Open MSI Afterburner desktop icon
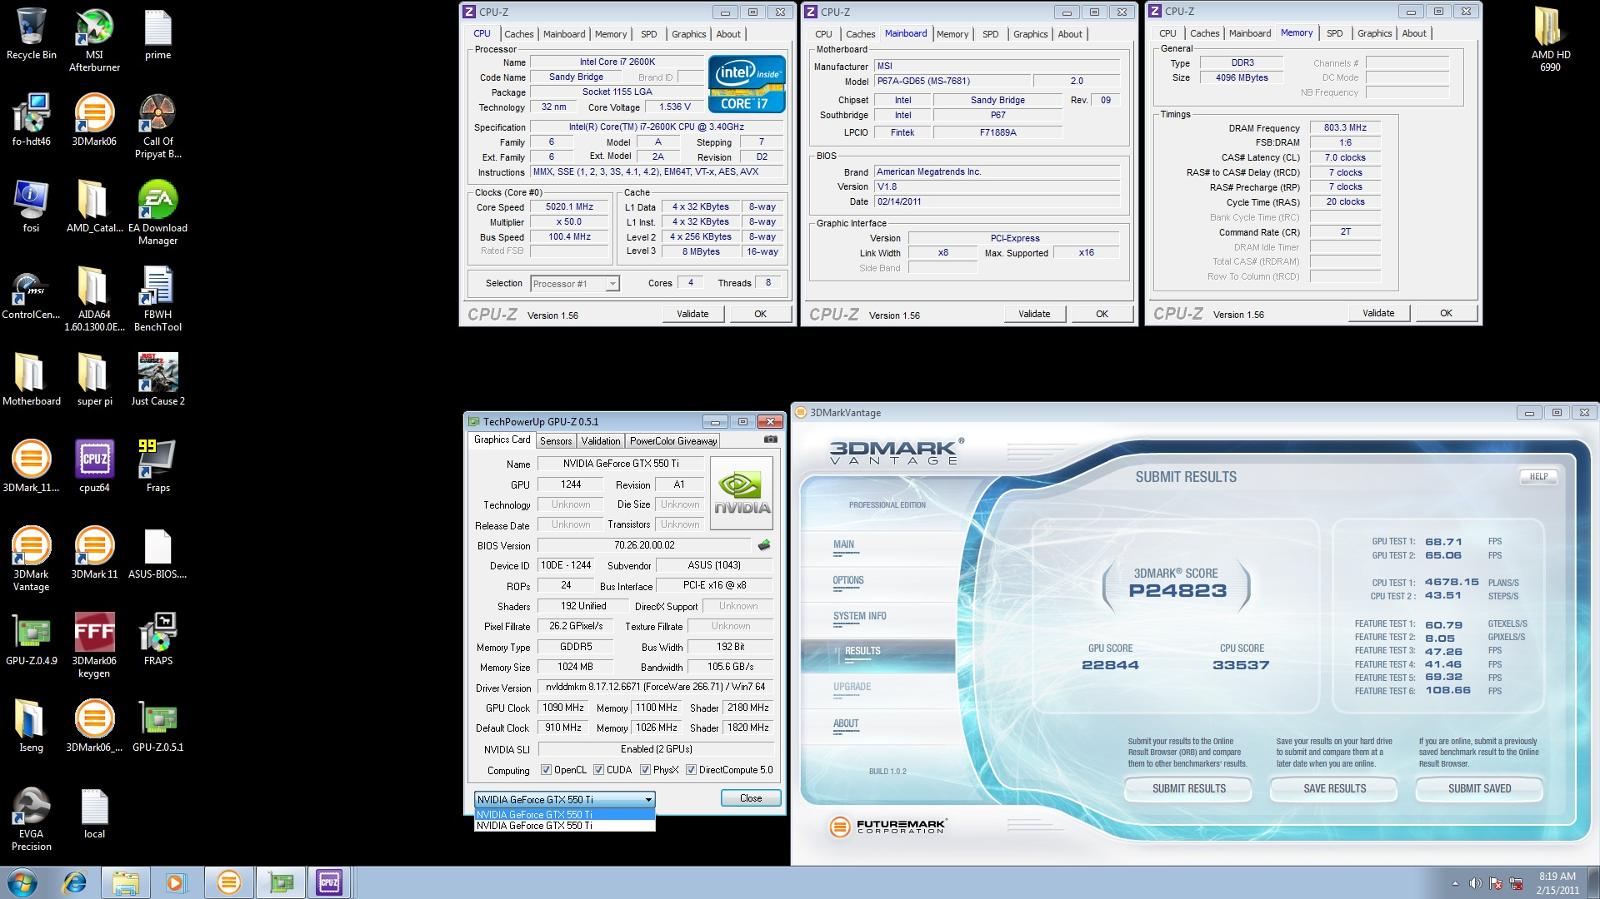This screenshot has width=1600, height=899. pyautogui.click(x=94, y=40)
